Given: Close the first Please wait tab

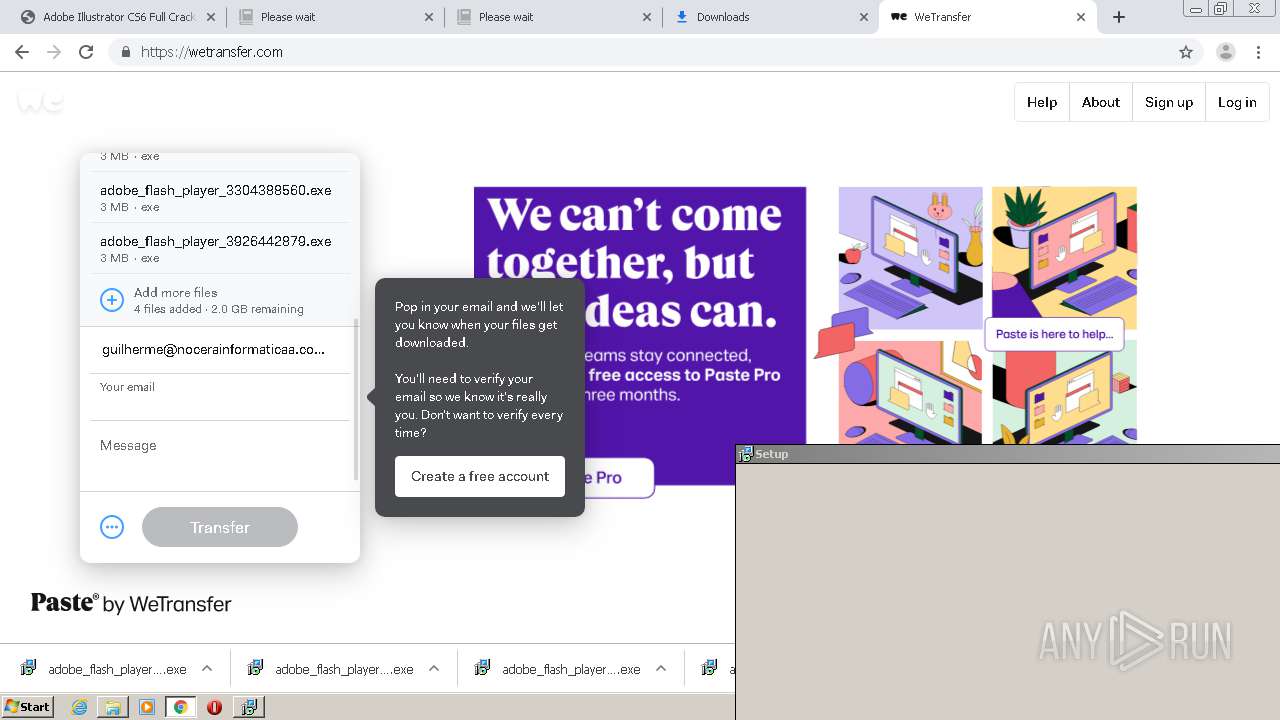Looking at the screenshot, I should (429, 17).
